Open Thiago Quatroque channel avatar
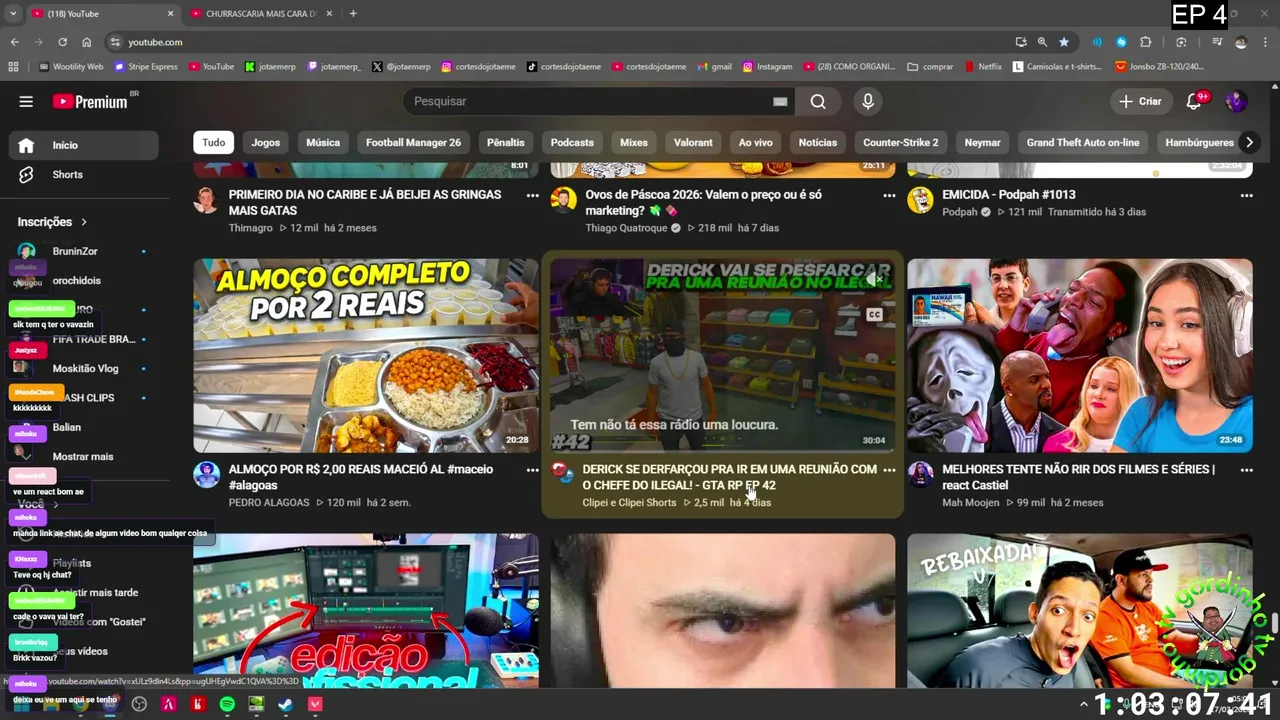1280x720 pixels. coord(563,200)
